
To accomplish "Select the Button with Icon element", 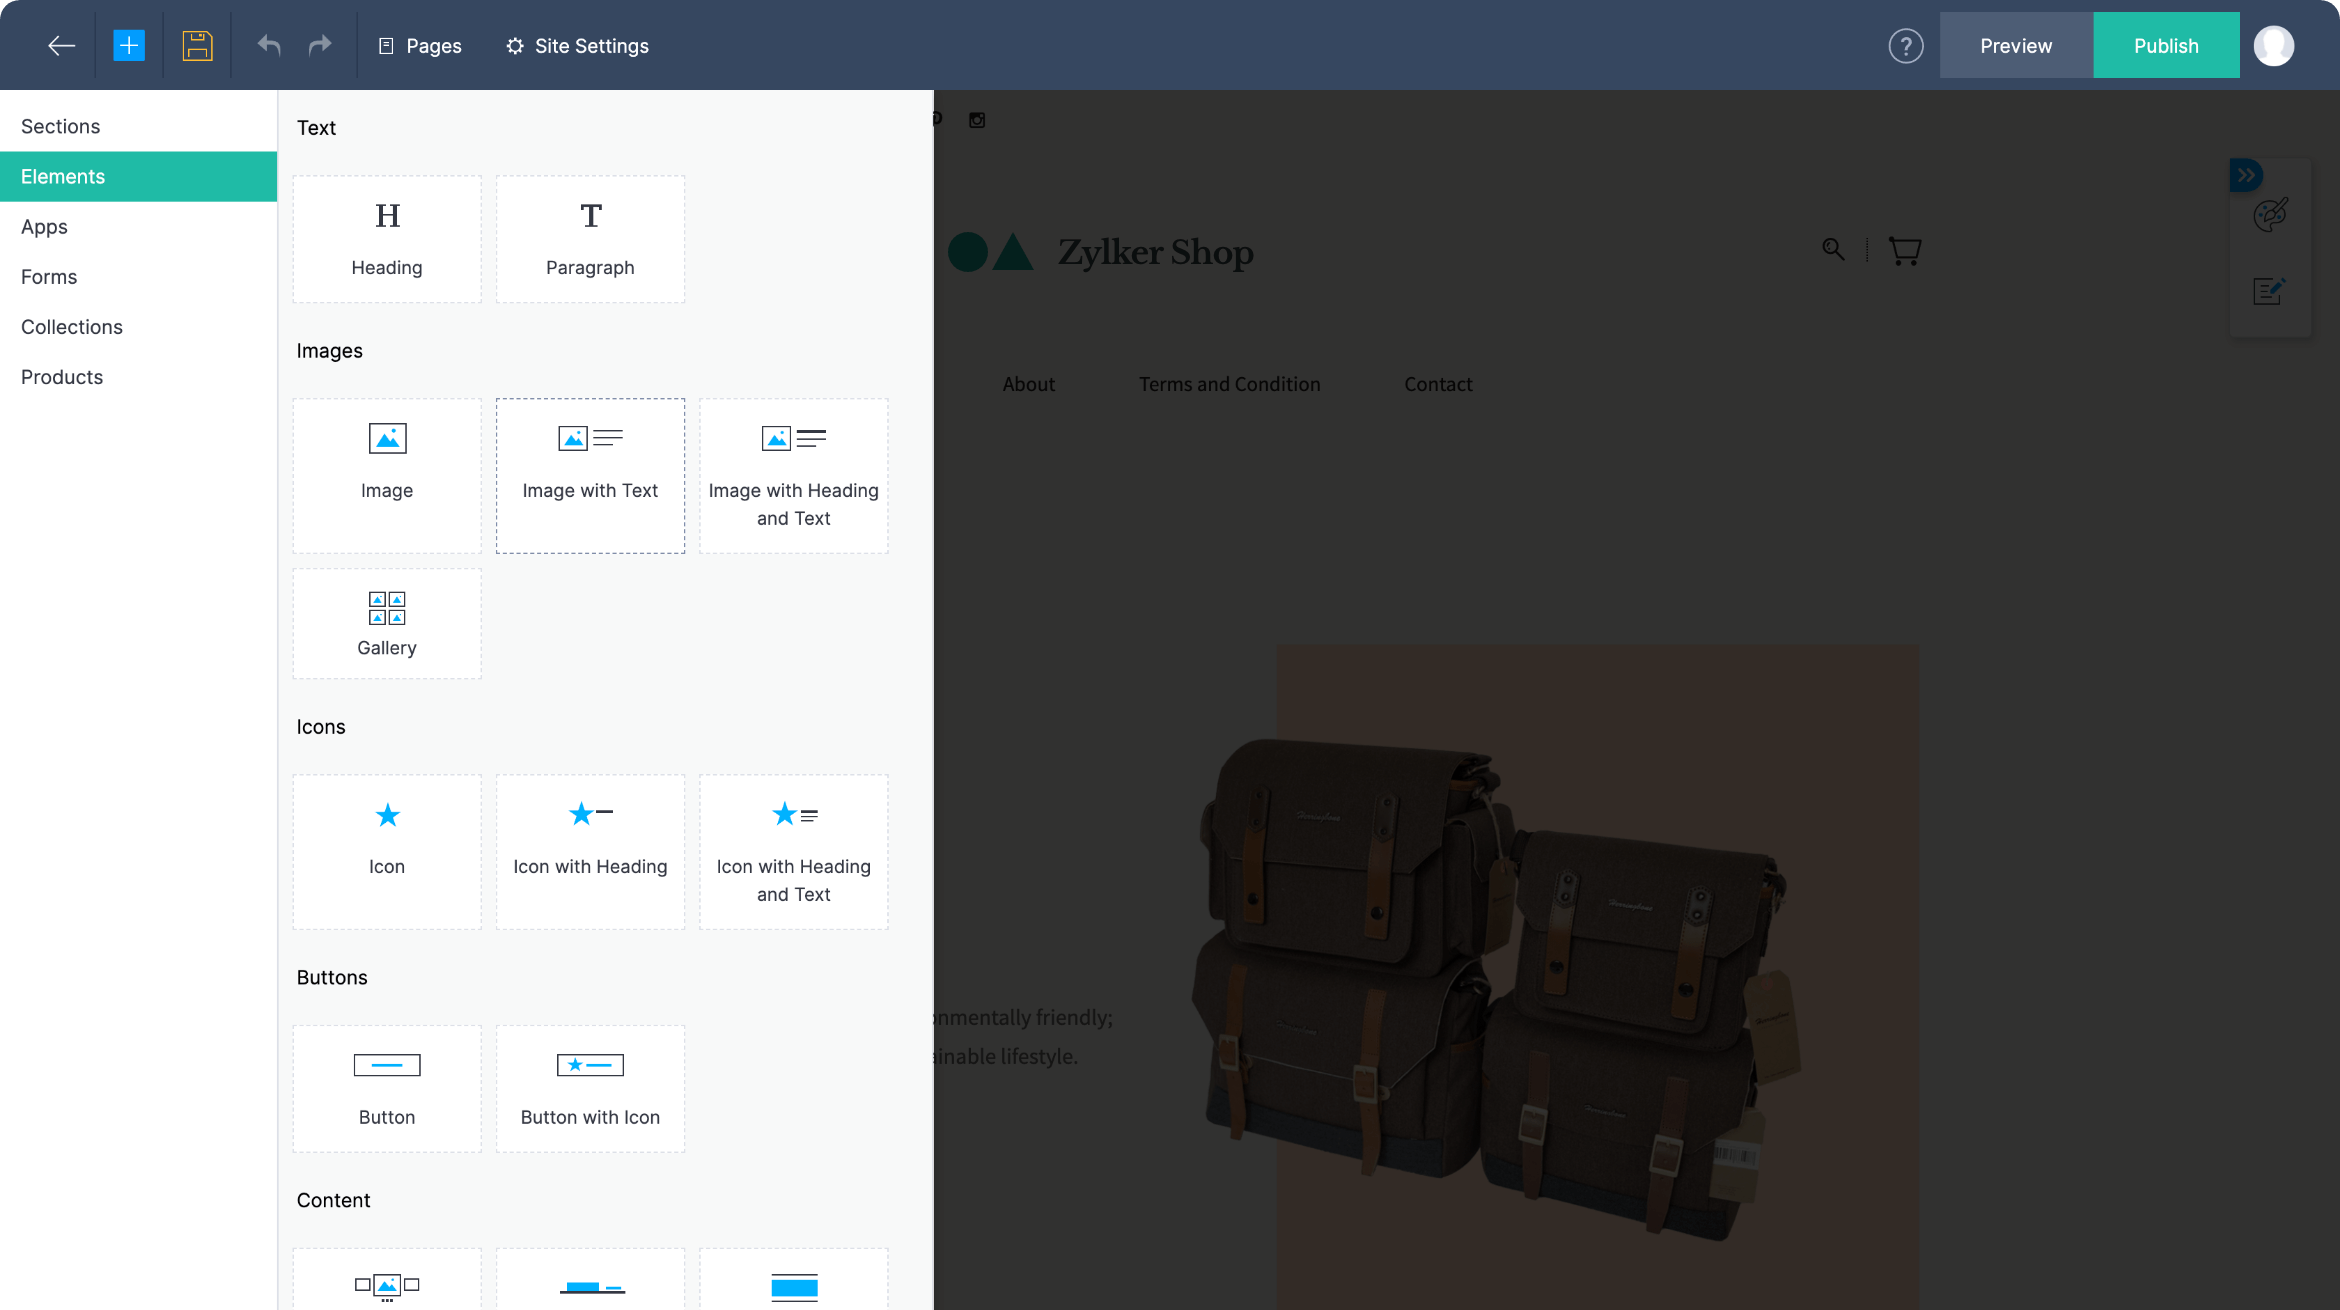I will point(590,1089).
